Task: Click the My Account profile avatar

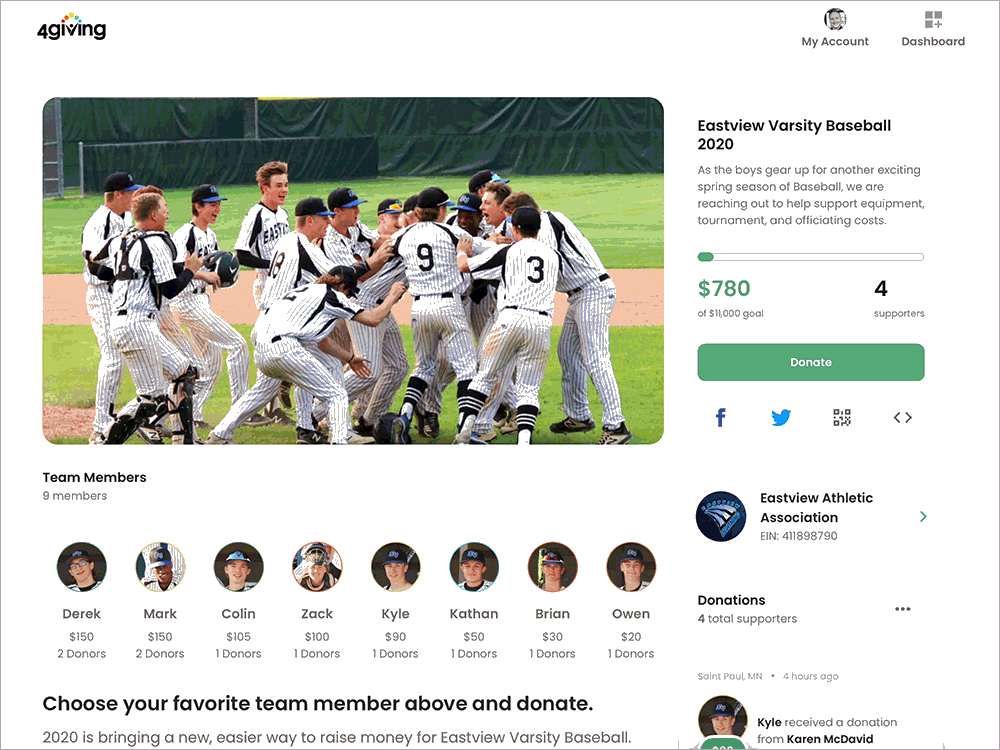Action: click(x=835, y=19)
